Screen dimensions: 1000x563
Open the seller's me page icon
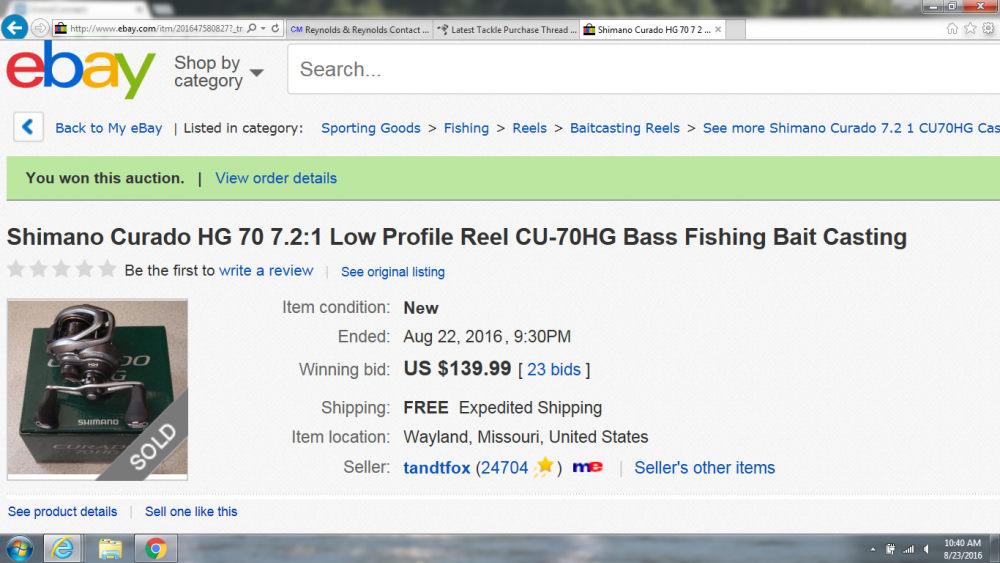(587, 467)
